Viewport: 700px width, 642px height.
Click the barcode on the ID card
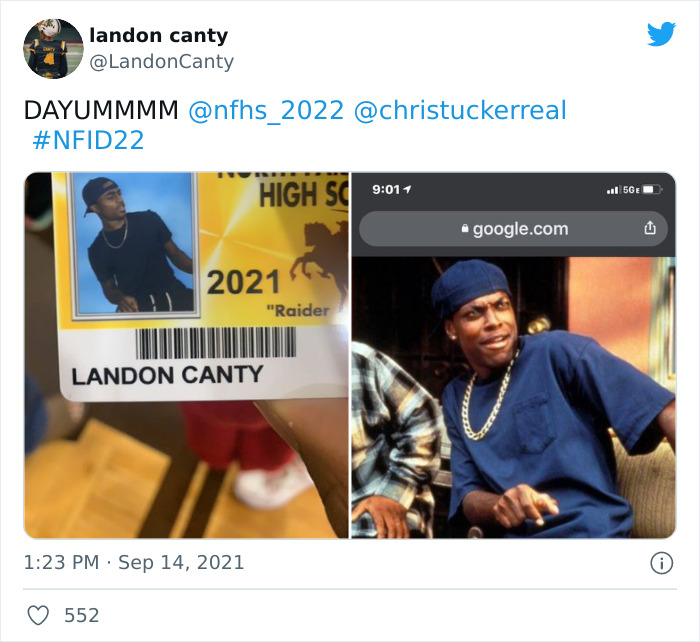[x=216, y=343]
